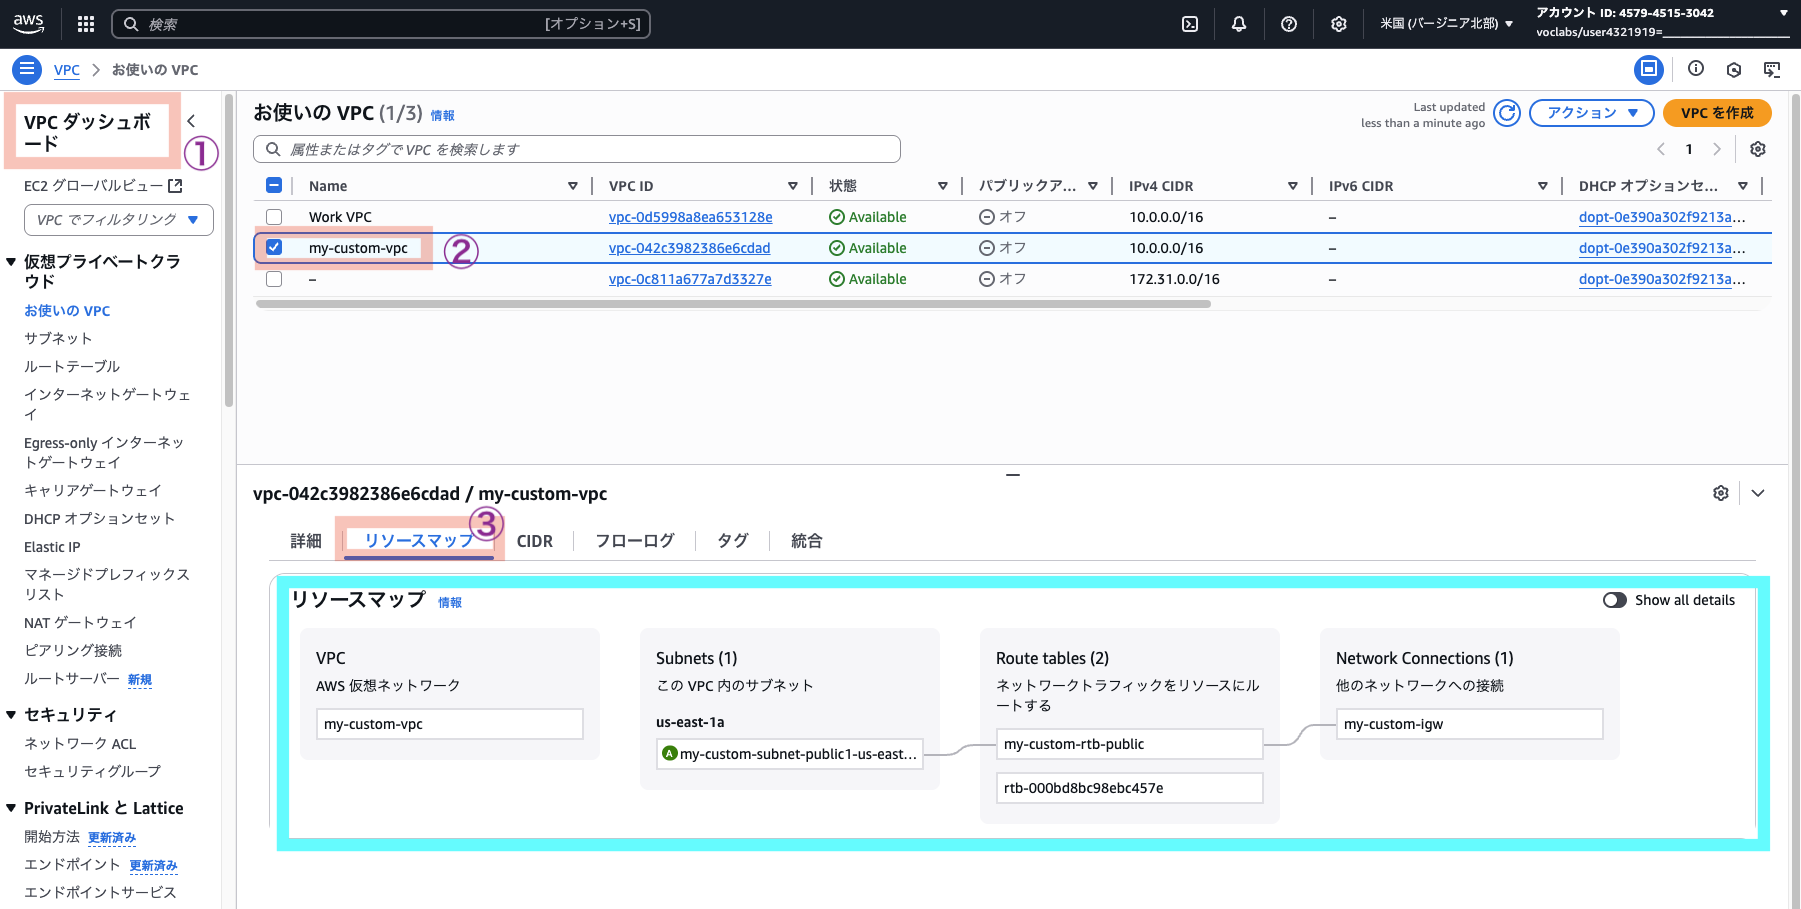1801x909 pixels.
Task: Open ピアリング接続 in side navigation
Action: (x=73, y=651)
